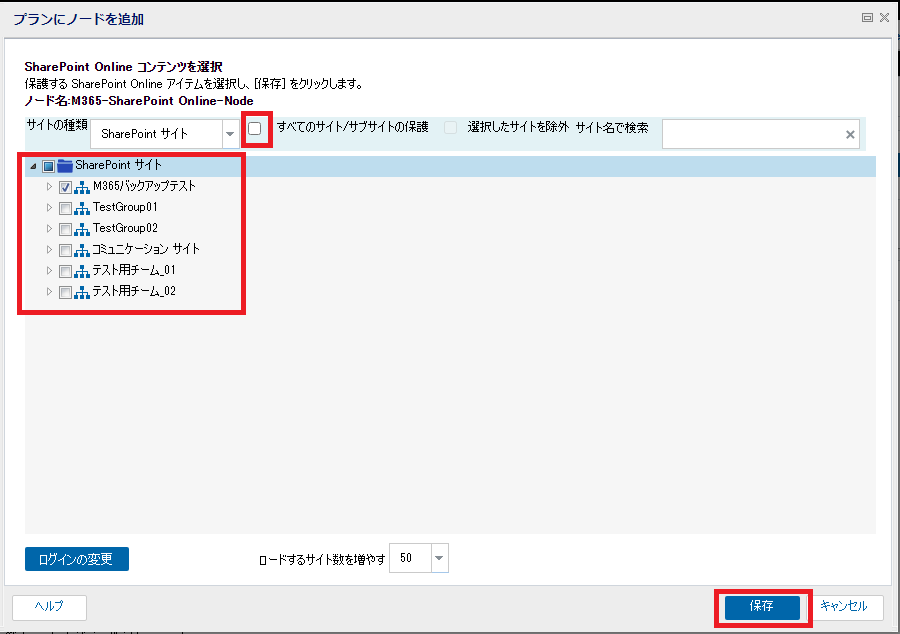Toggle the 選択したサイトを除外 checkbox

point(451,127)
